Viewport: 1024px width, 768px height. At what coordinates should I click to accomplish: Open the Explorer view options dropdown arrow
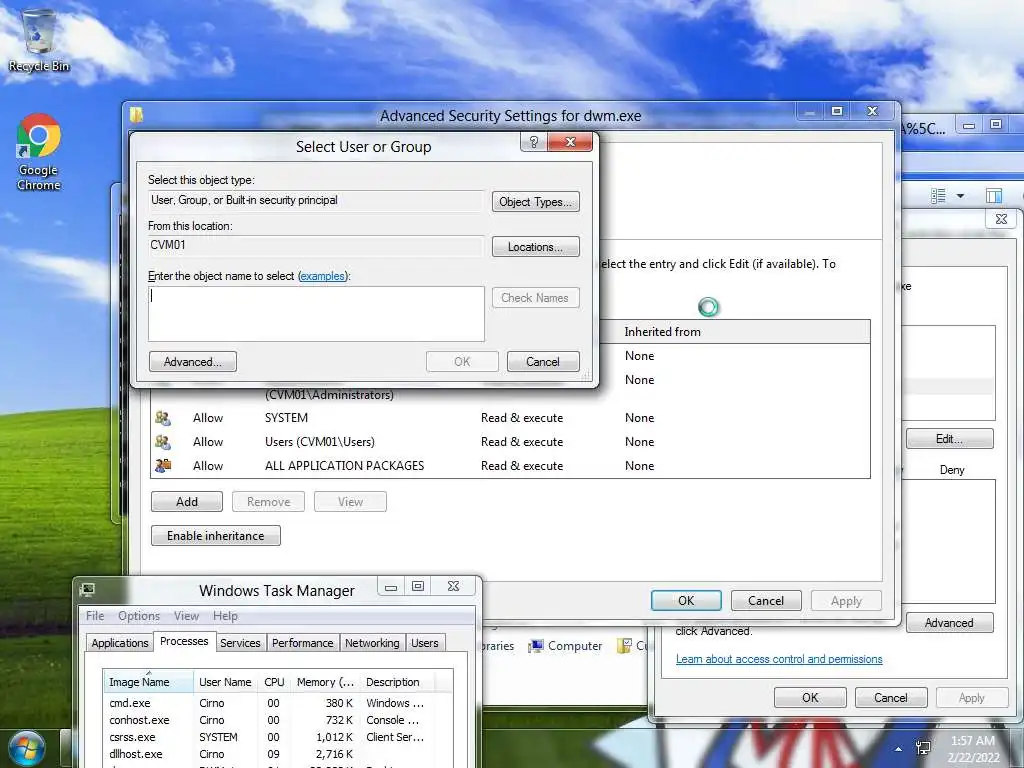click(x=961, y=195)
